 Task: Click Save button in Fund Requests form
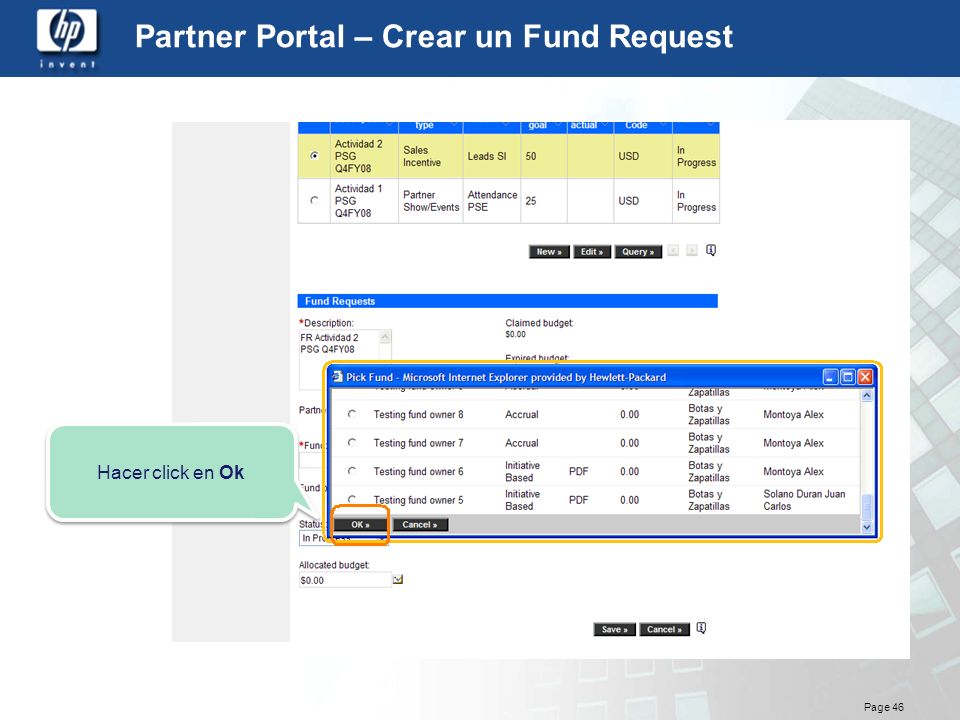(614, 629)
